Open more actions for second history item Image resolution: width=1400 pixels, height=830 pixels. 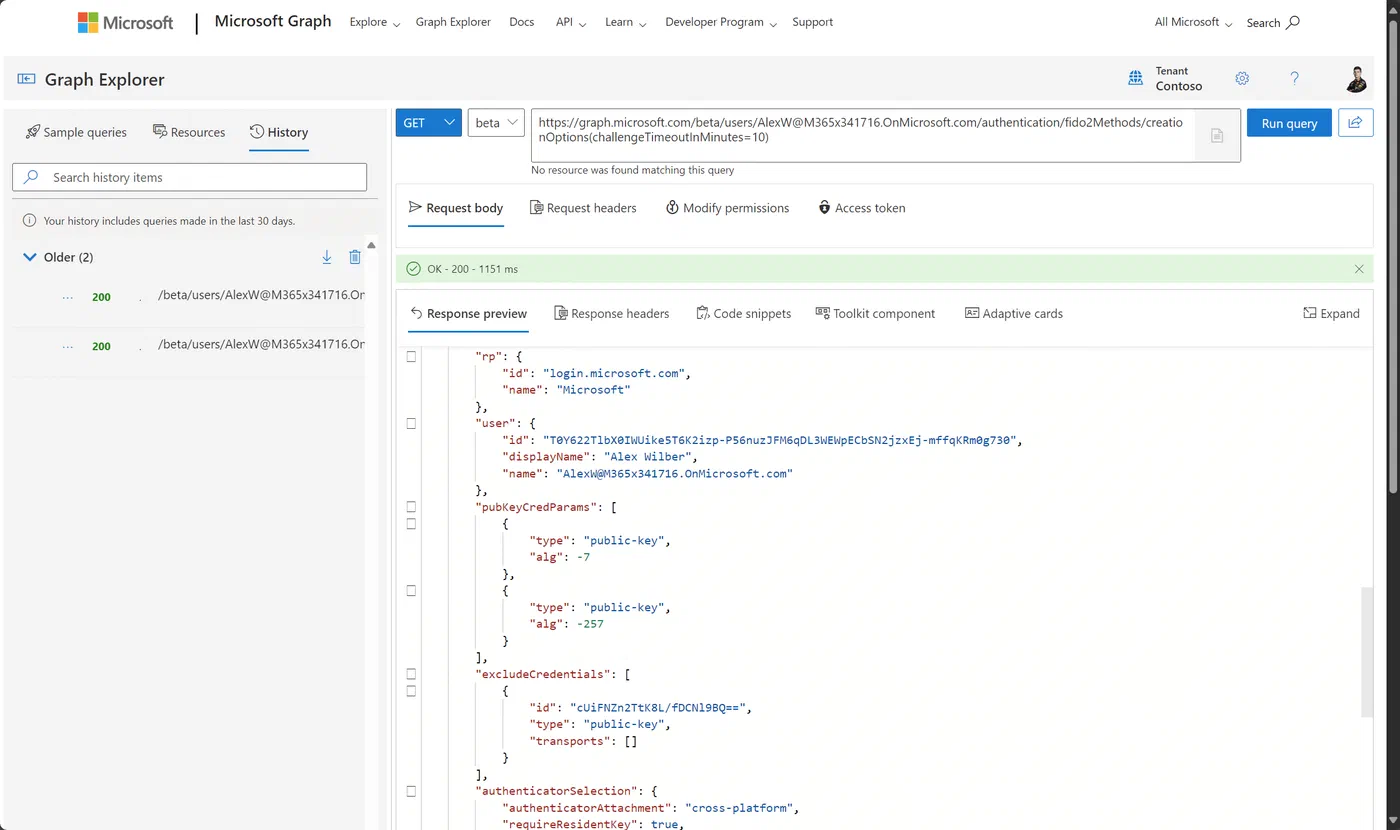tap(68, 346)
